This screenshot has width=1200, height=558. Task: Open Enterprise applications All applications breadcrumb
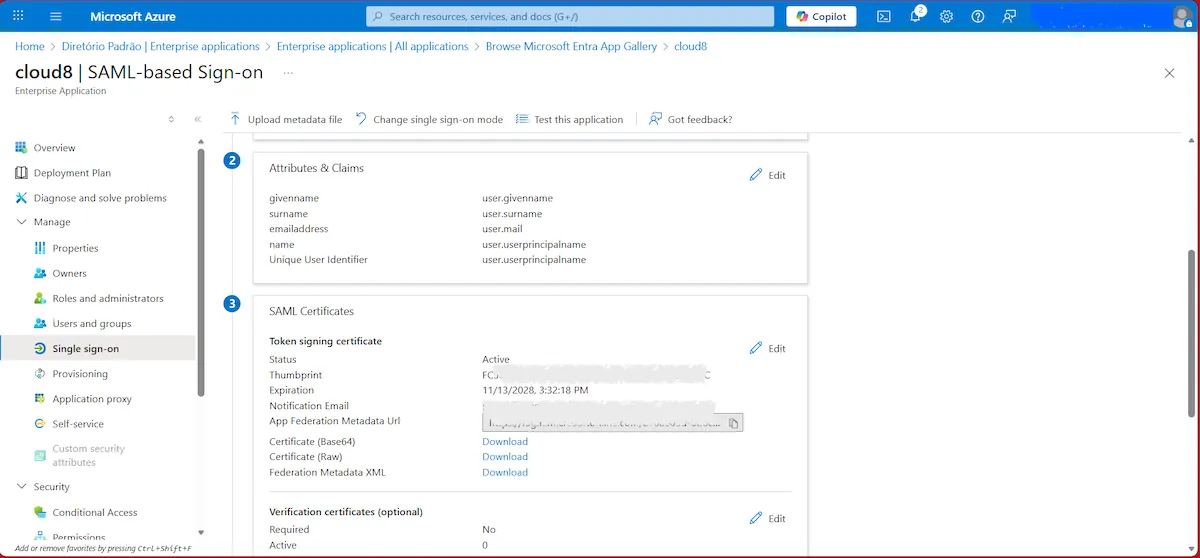tap(373, 46)
